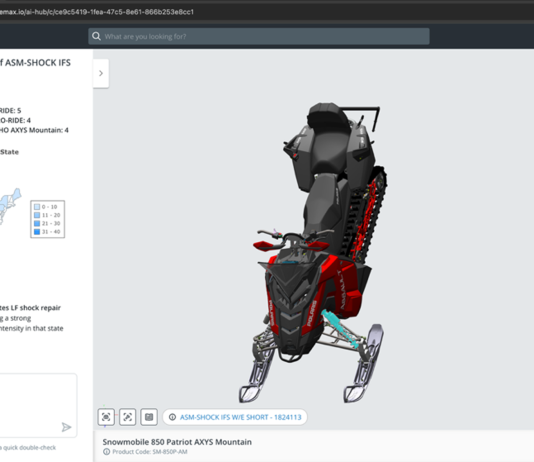Open the ASM-SHOCK IFS W/E SHORT - 1824113 part link
Image resolution: width=534 pixels, height=462 pixels.
coord(240,417)
